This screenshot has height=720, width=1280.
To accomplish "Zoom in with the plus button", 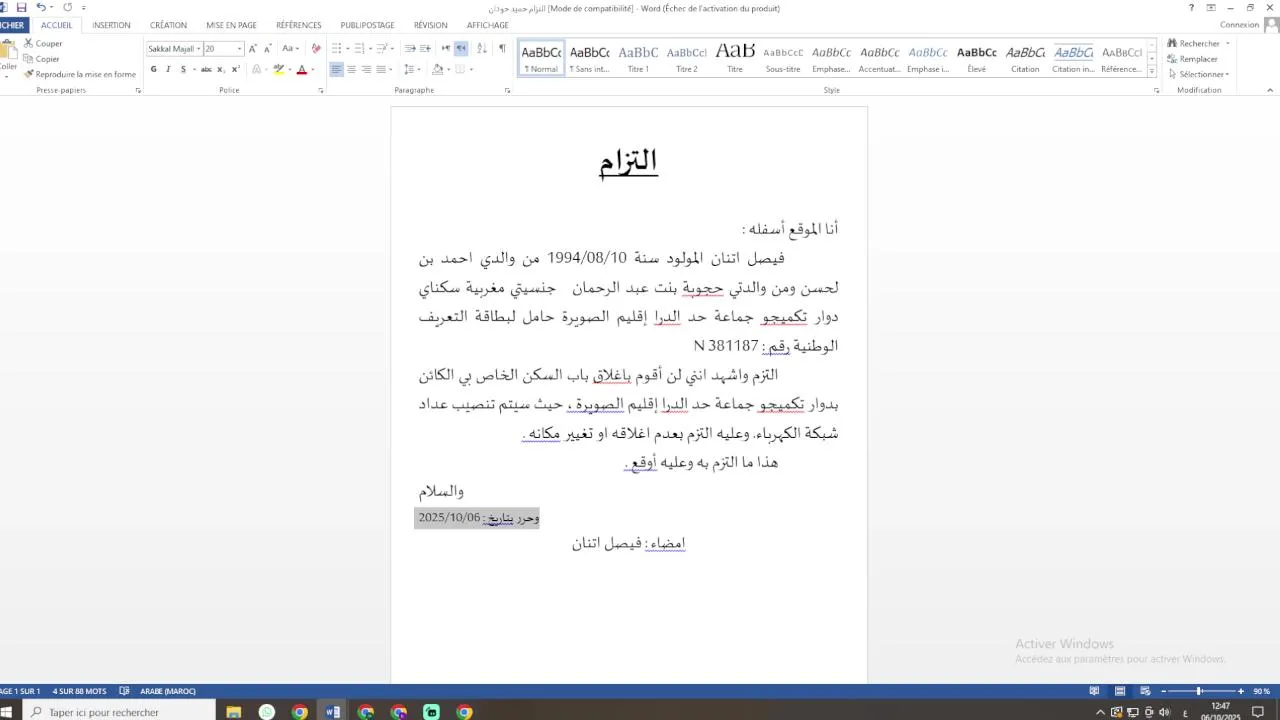I will pyautogui.click(x=1241, y=691).
